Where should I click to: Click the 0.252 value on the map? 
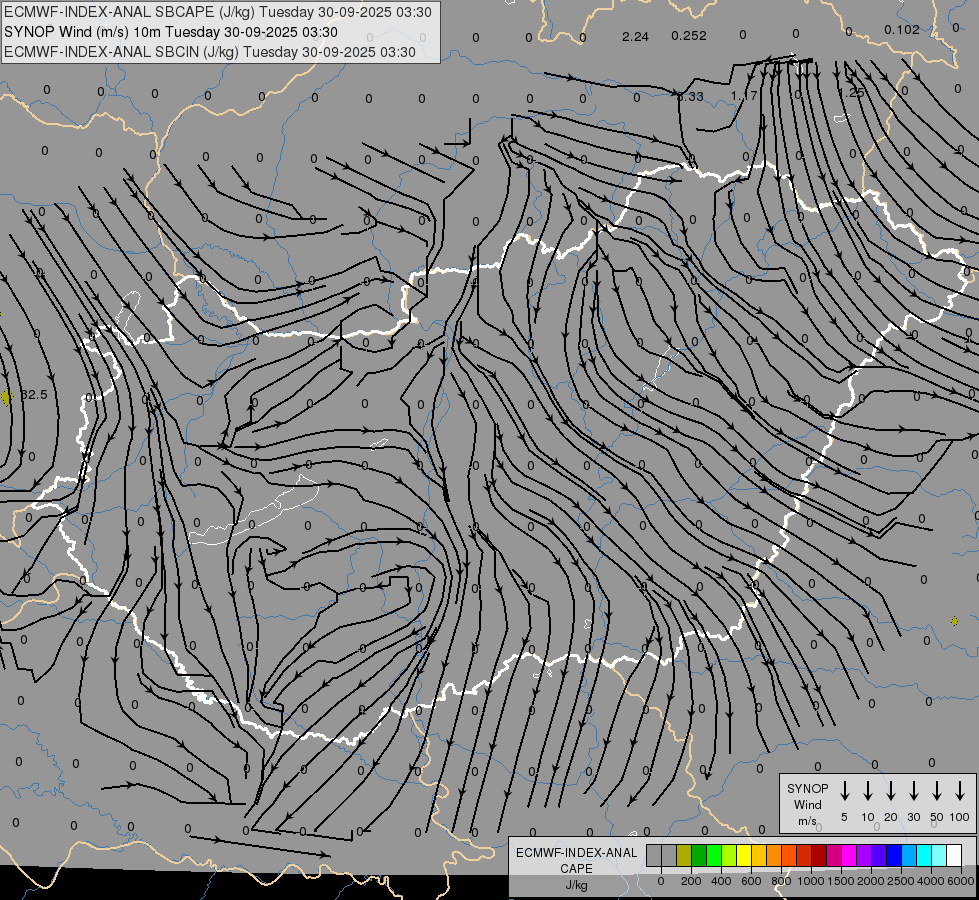point(689,36)
